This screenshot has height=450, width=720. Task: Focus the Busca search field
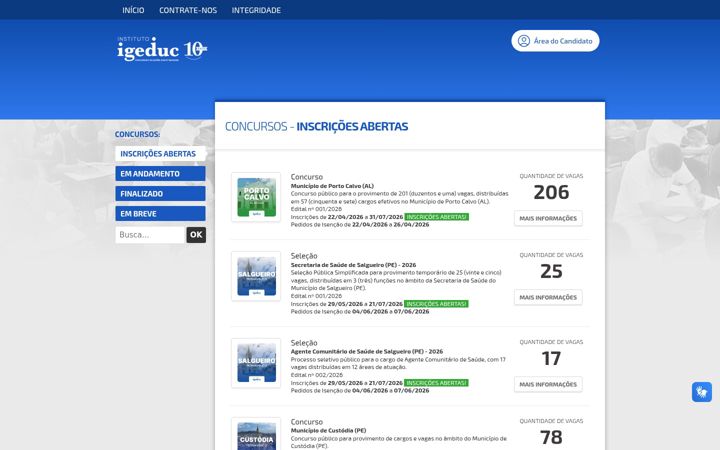(x=150, y=235)
